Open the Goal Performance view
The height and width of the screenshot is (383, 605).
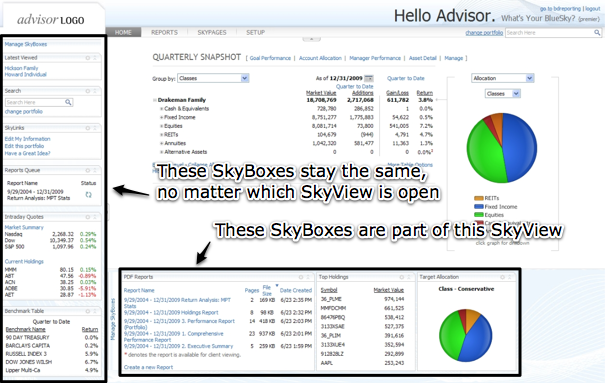click(270, 58)
